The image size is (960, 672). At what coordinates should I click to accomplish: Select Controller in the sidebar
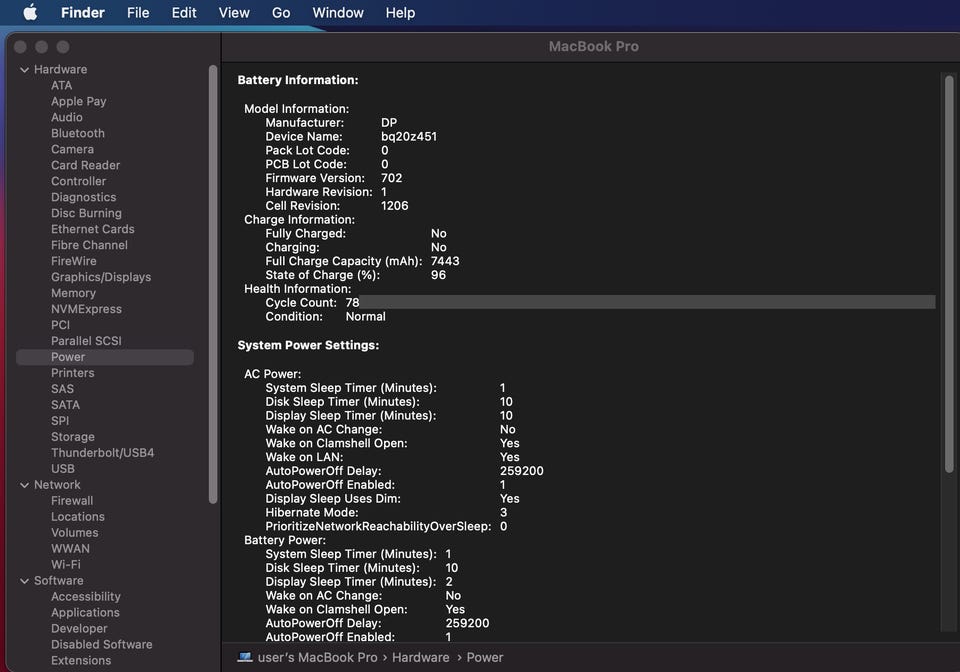(x=78, y=181)
